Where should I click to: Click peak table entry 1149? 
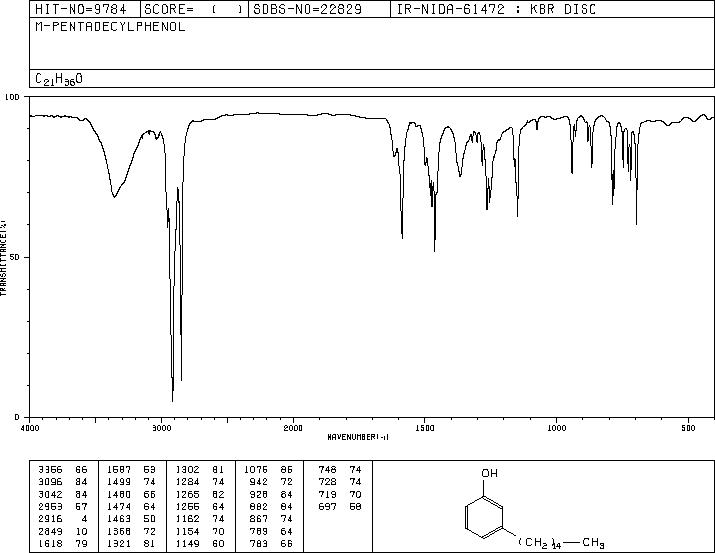[x=187, y=543]
